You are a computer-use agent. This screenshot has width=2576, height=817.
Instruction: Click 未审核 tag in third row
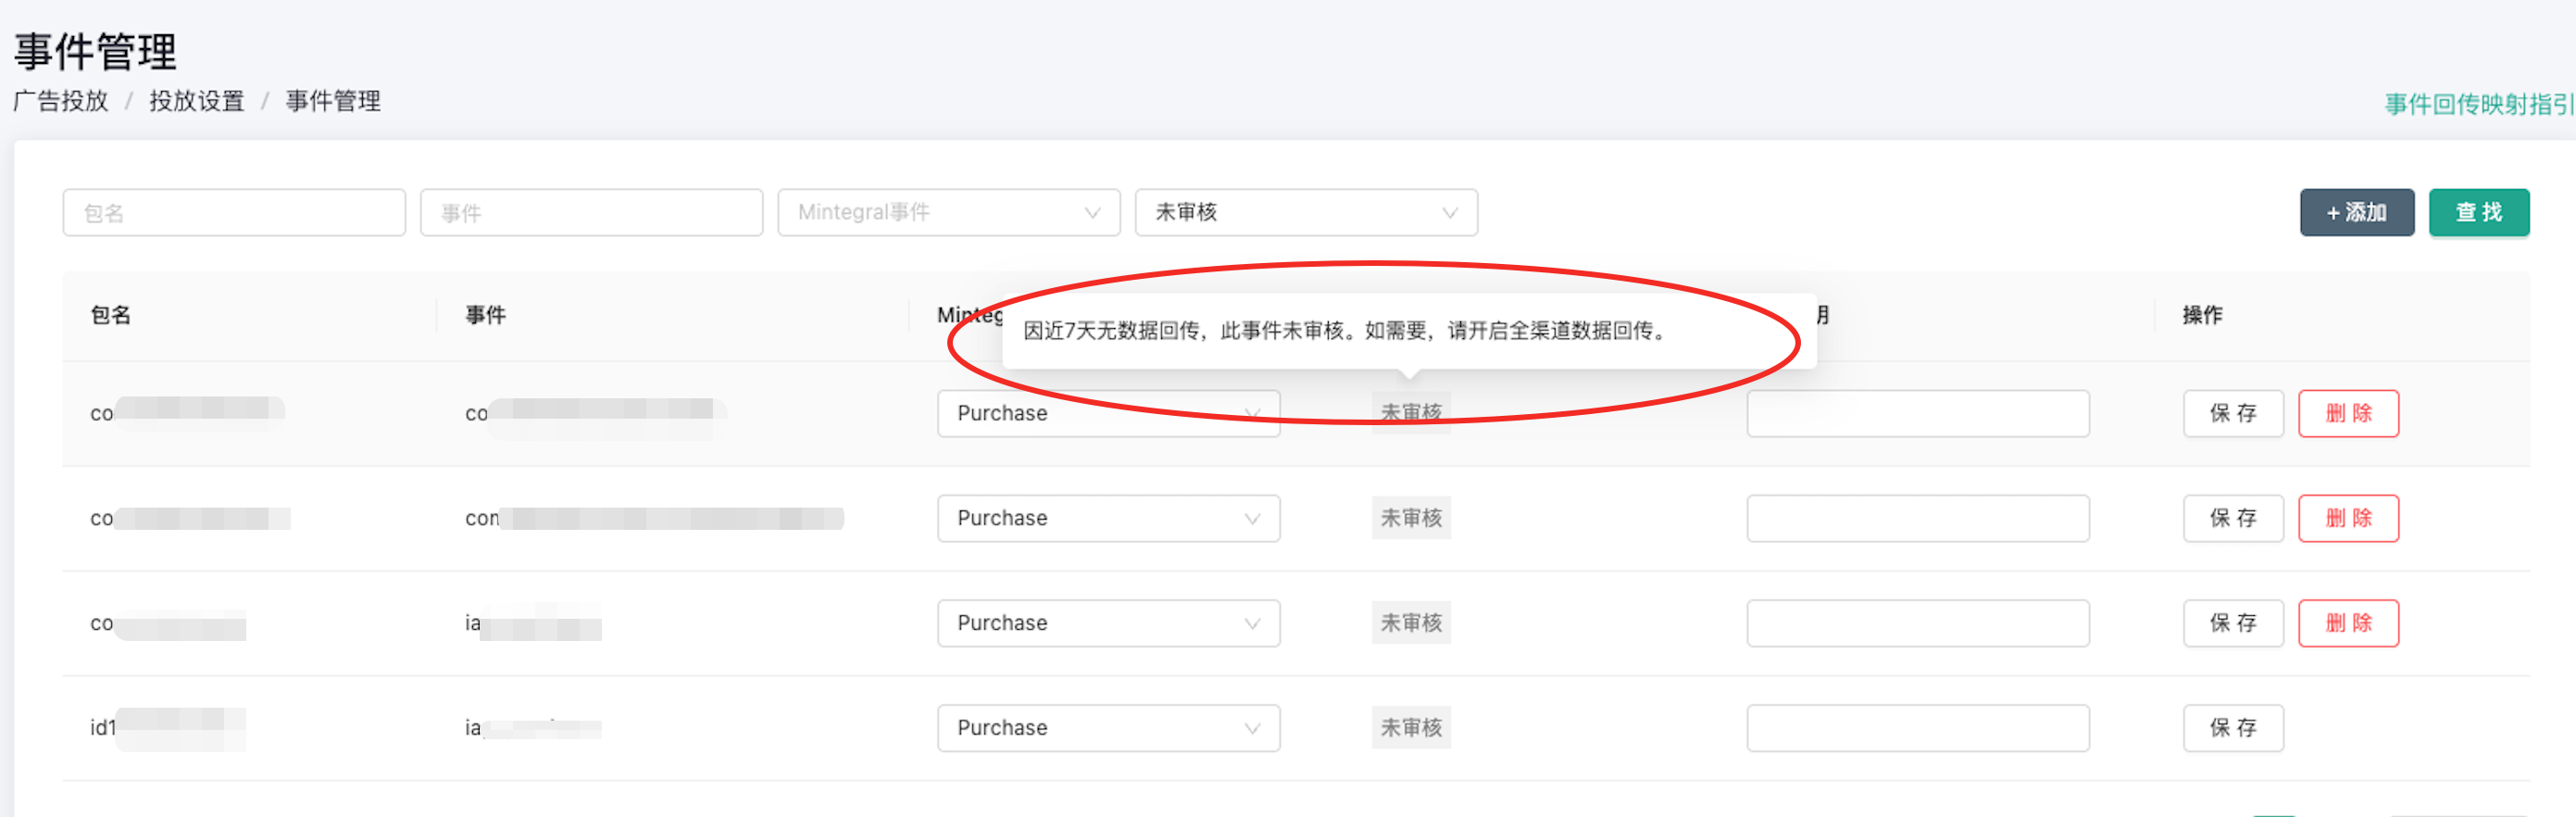[1411, 623]
